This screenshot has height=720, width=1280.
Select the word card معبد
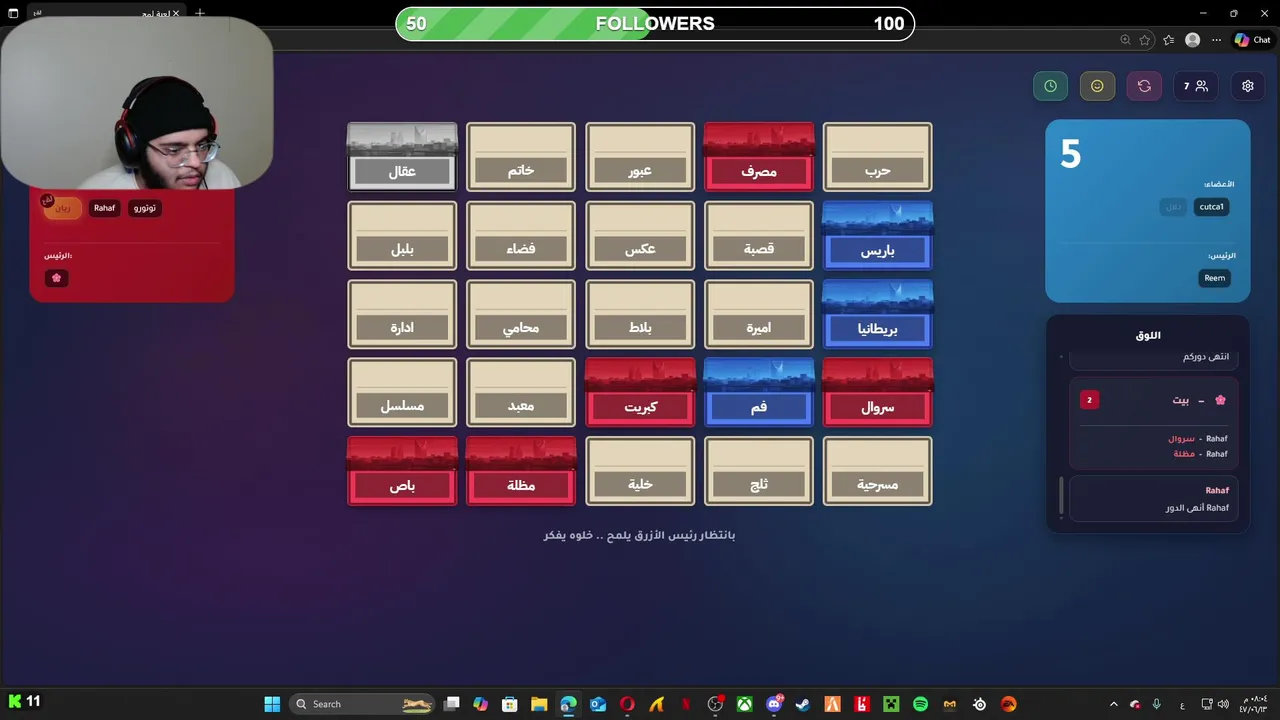521,393
